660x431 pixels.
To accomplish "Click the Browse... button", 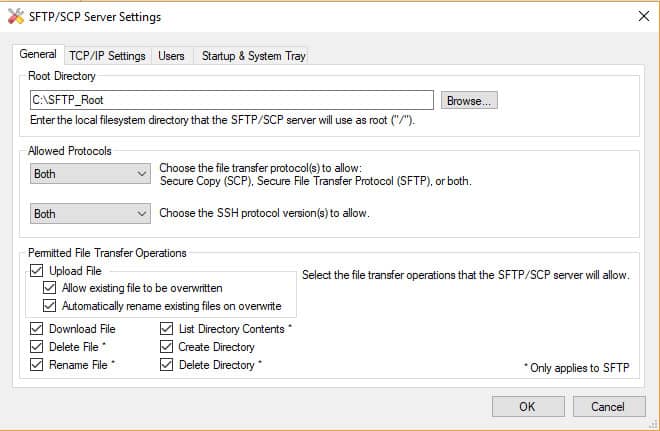I will click(x=469, y=101).
